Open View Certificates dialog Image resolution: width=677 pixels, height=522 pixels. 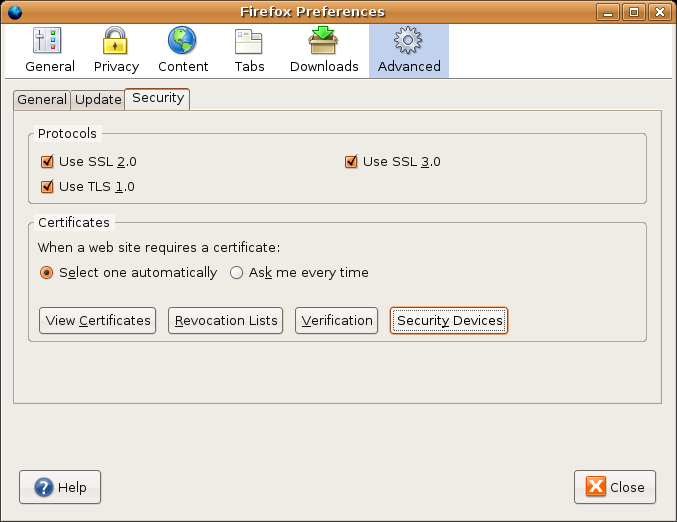[98, 320]
